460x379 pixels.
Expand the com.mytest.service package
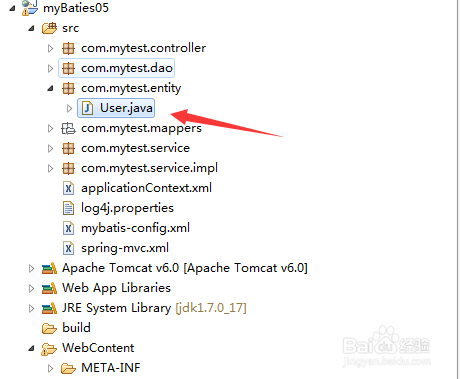click(50, 149)
